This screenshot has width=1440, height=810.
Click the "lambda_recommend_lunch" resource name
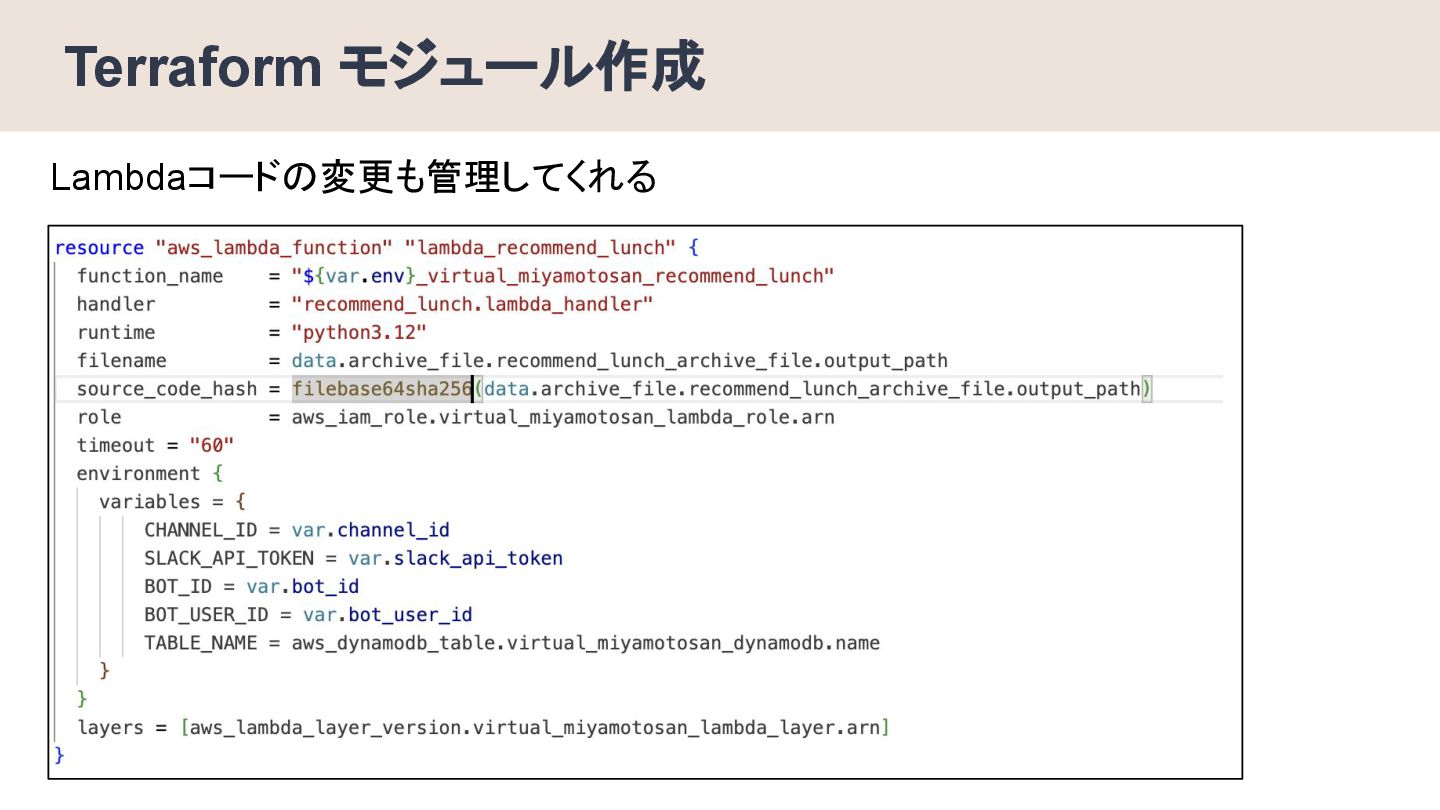click(541, 247)
